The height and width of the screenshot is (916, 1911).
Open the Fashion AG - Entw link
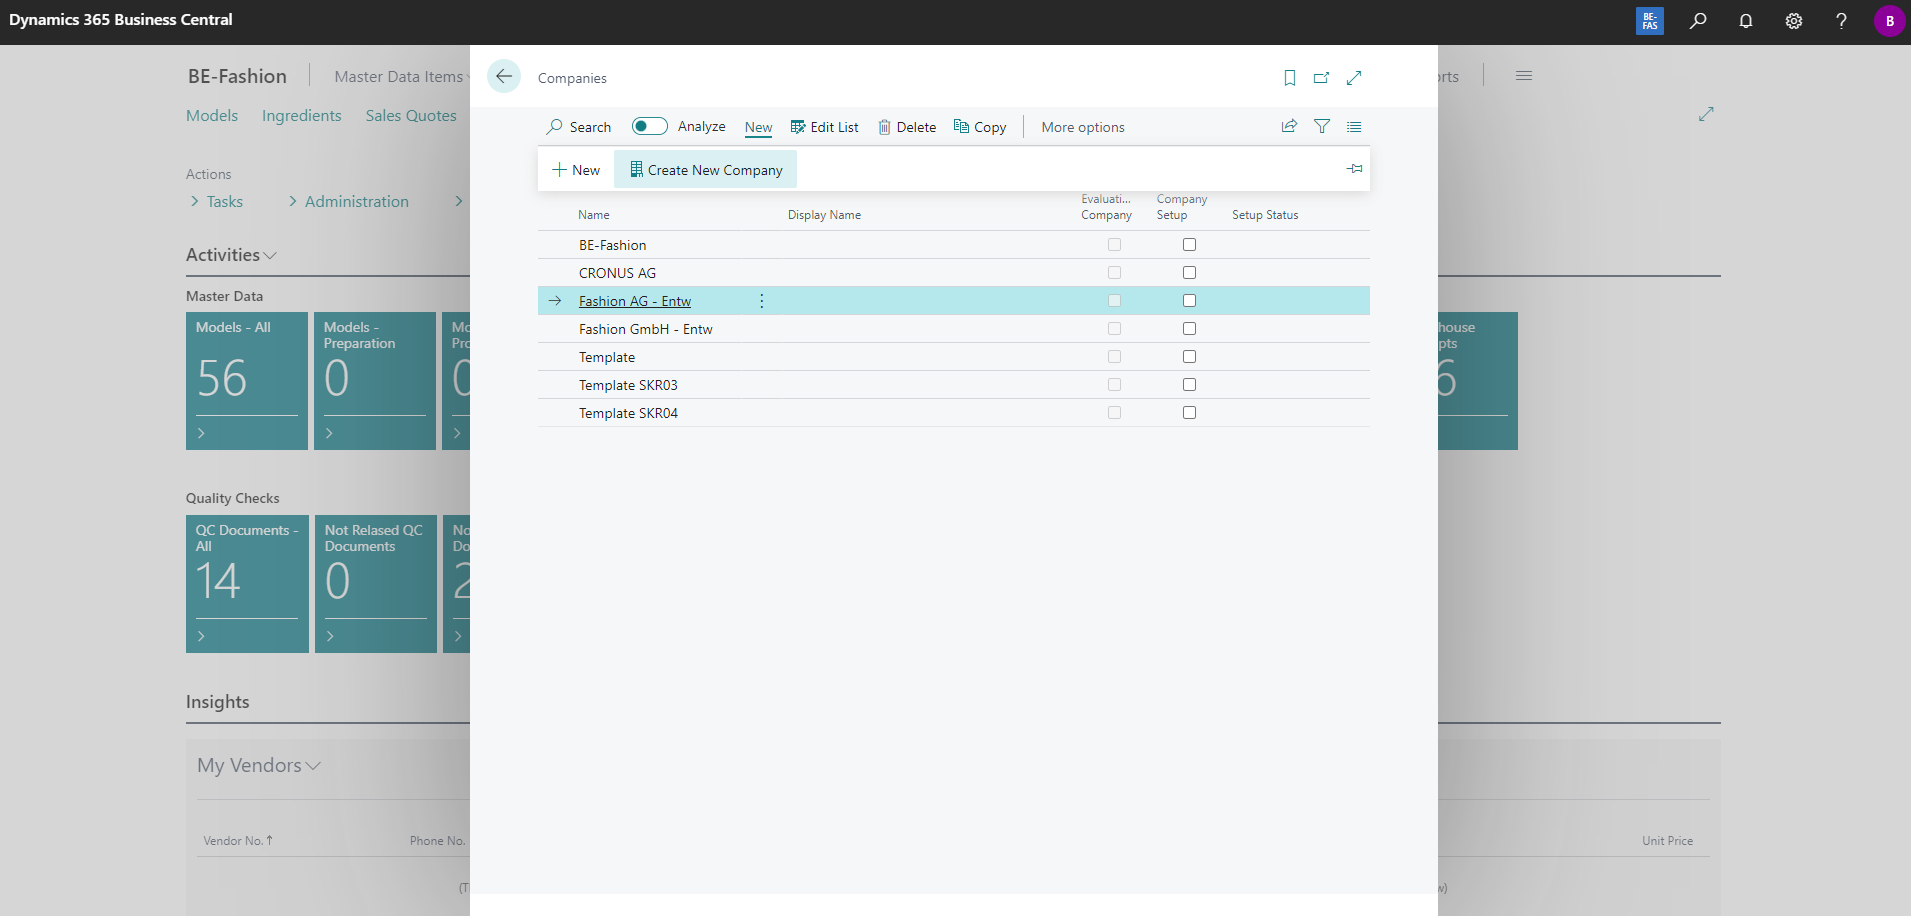click(x=634, y=301)
